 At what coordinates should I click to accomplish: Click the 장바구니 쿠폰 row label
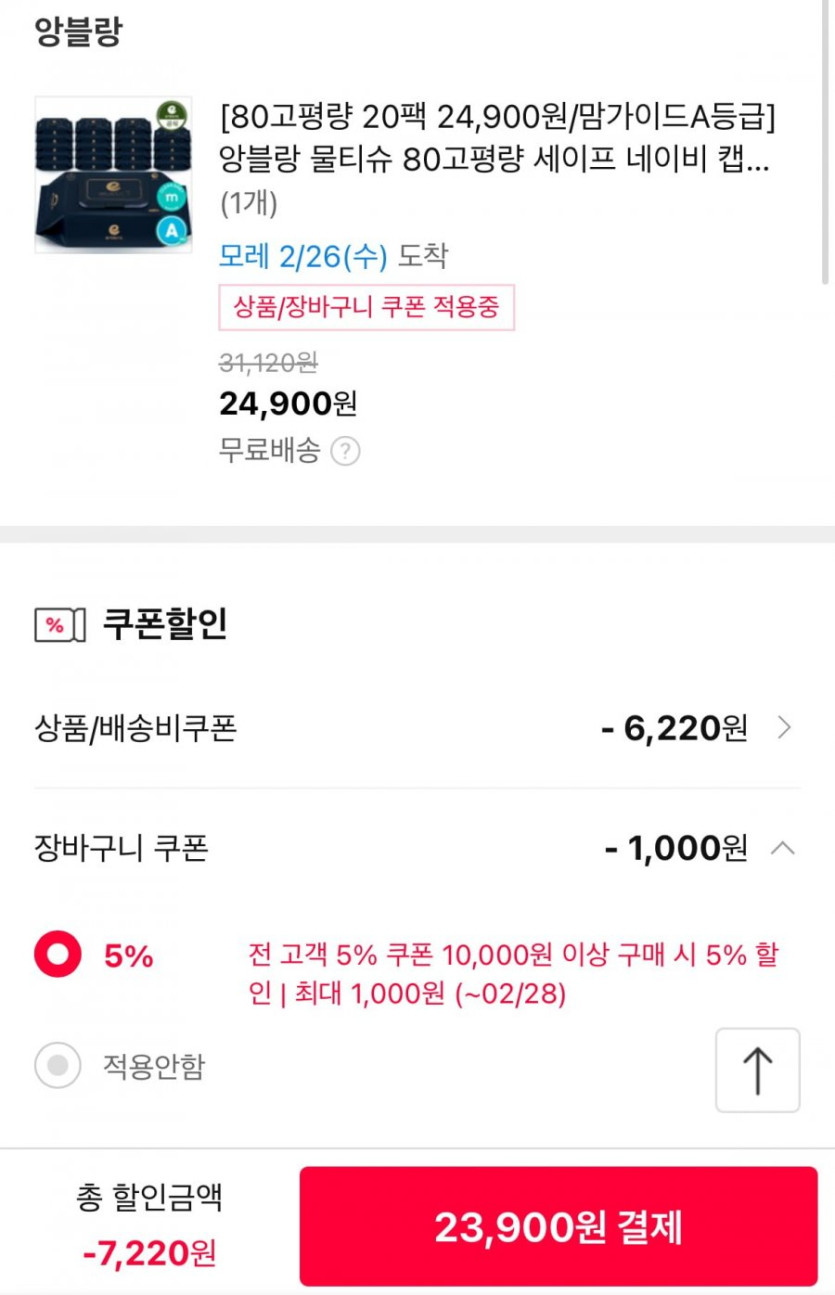click(x=121, y=849)
